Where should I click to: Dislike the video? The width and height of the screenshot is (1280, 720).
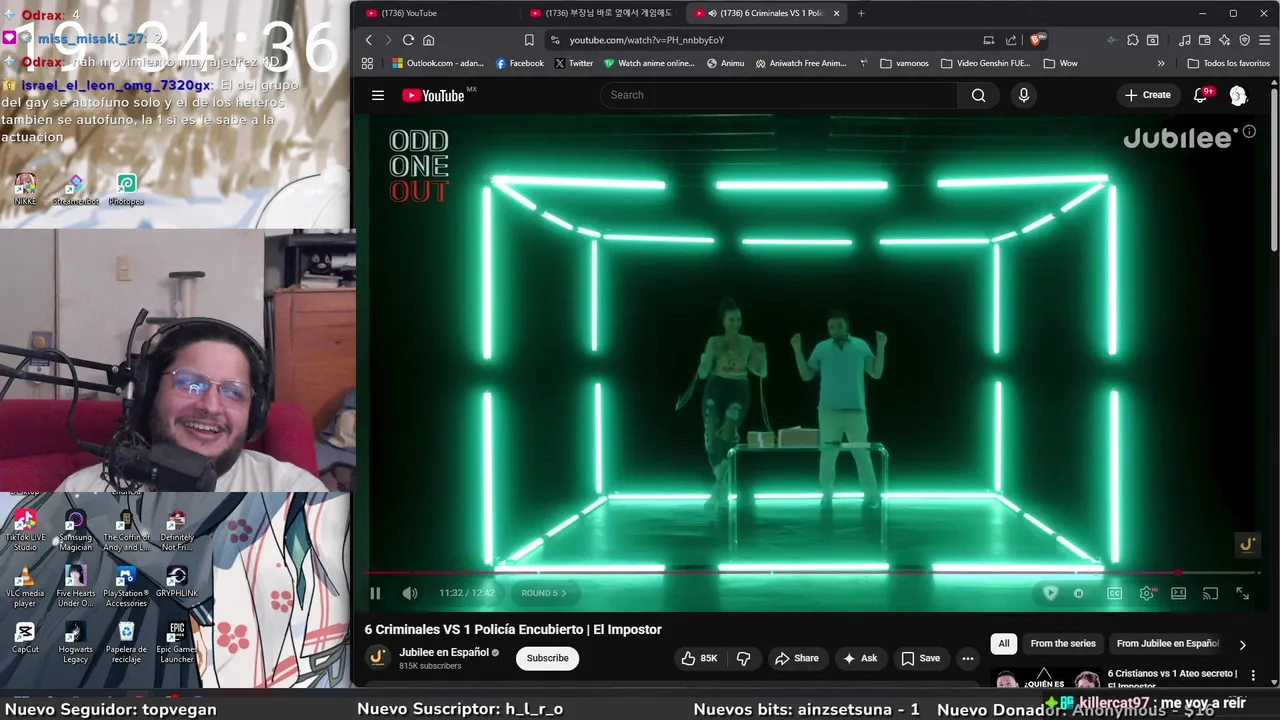coord(743,658)
